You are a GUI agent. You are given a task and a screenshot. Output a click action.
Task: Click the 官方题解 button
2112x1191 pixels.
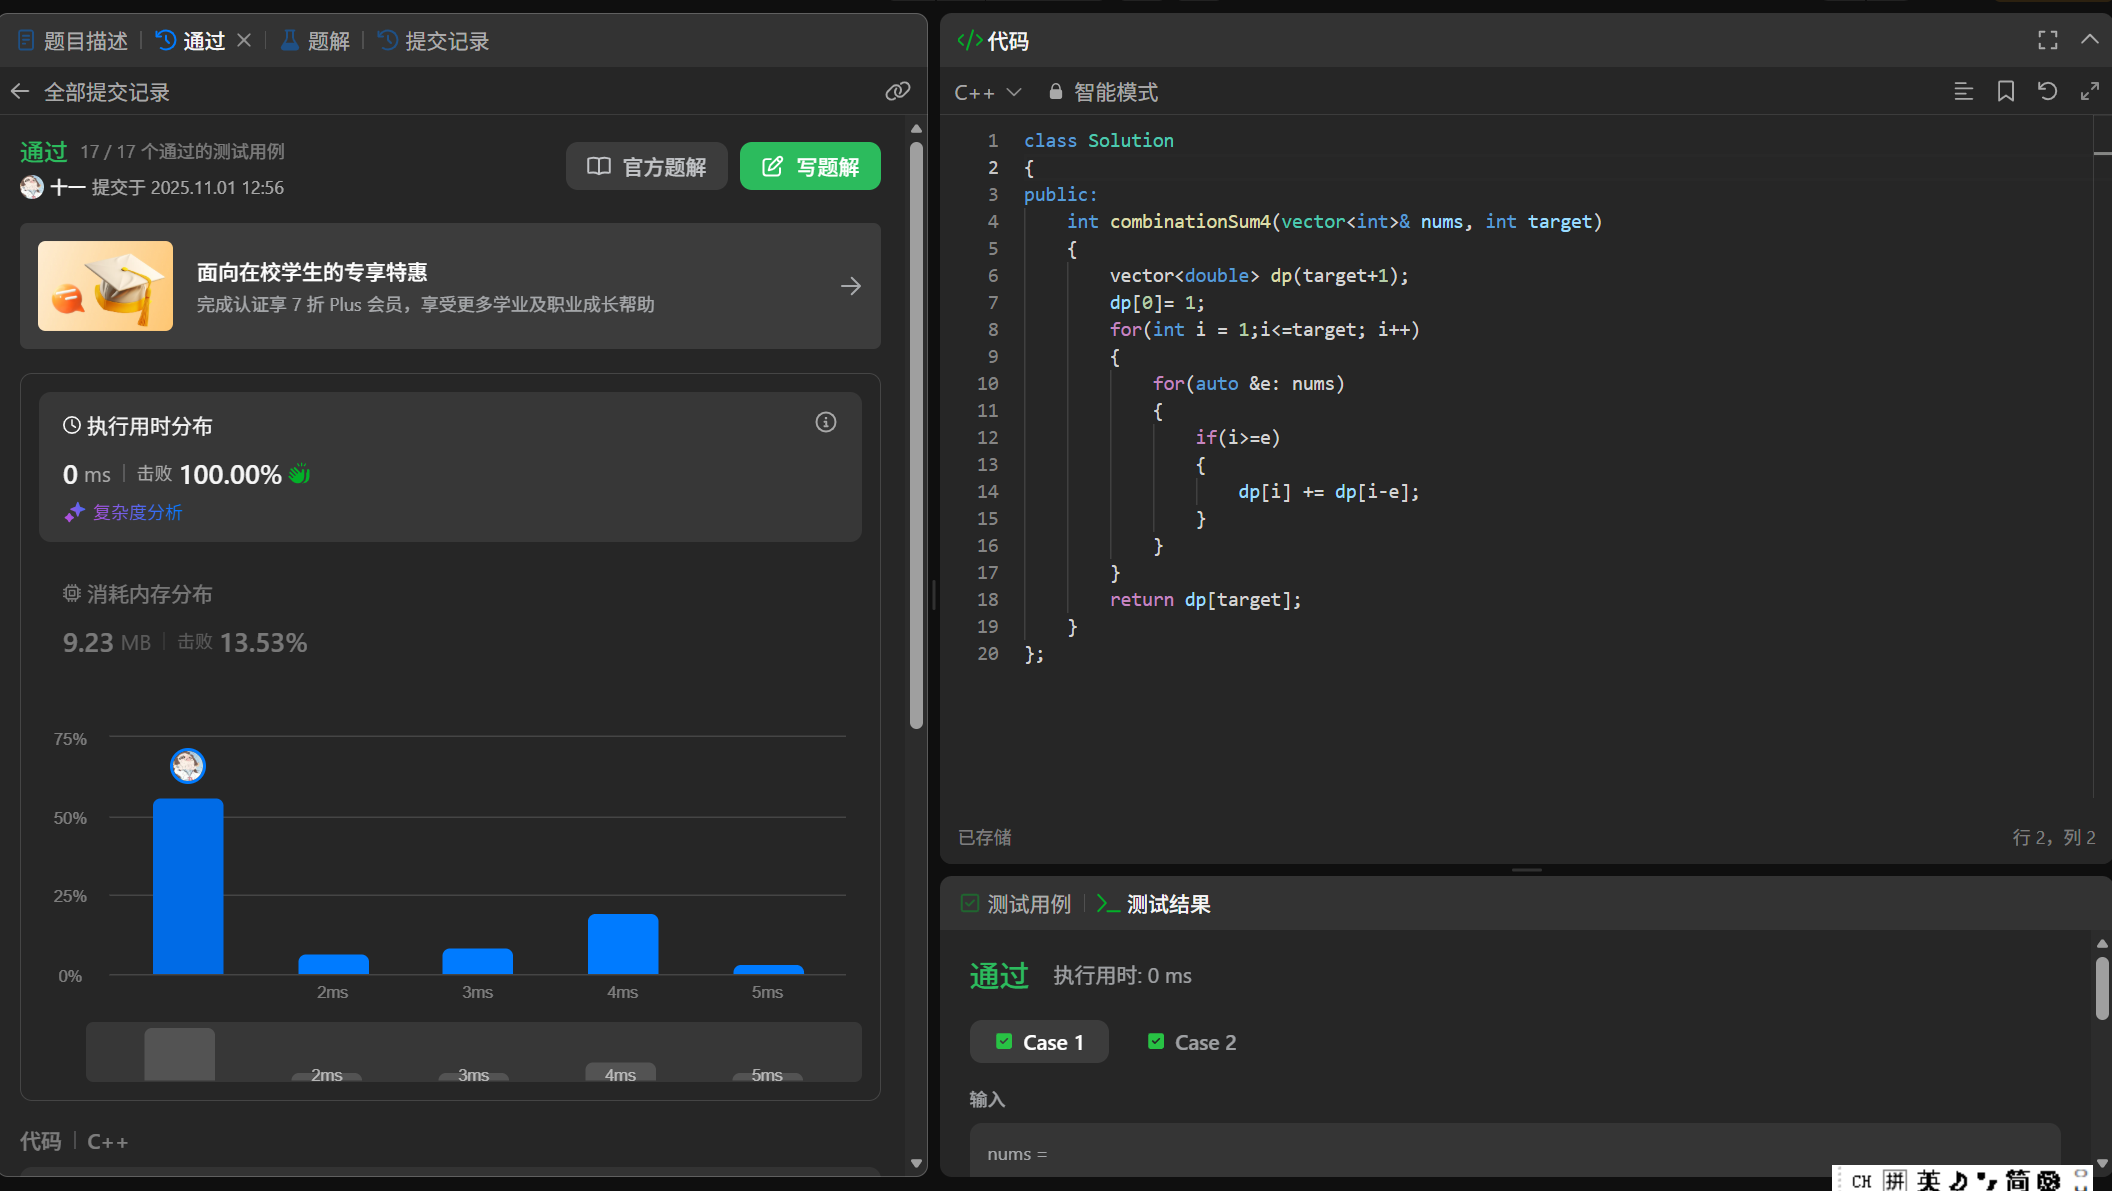pyautogui.click(x=646, y=166)
